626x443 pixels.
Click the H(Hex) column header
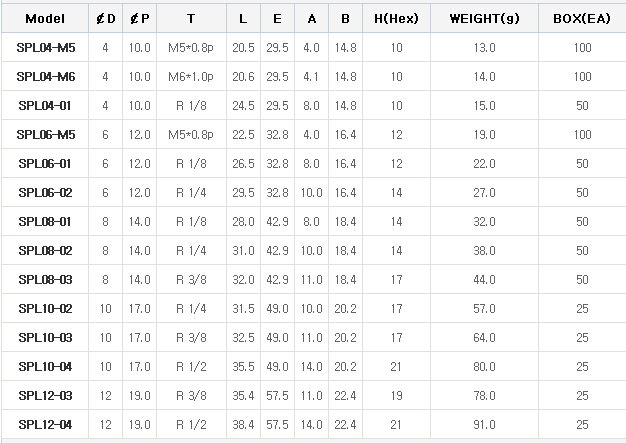click(x=396, y=18)
